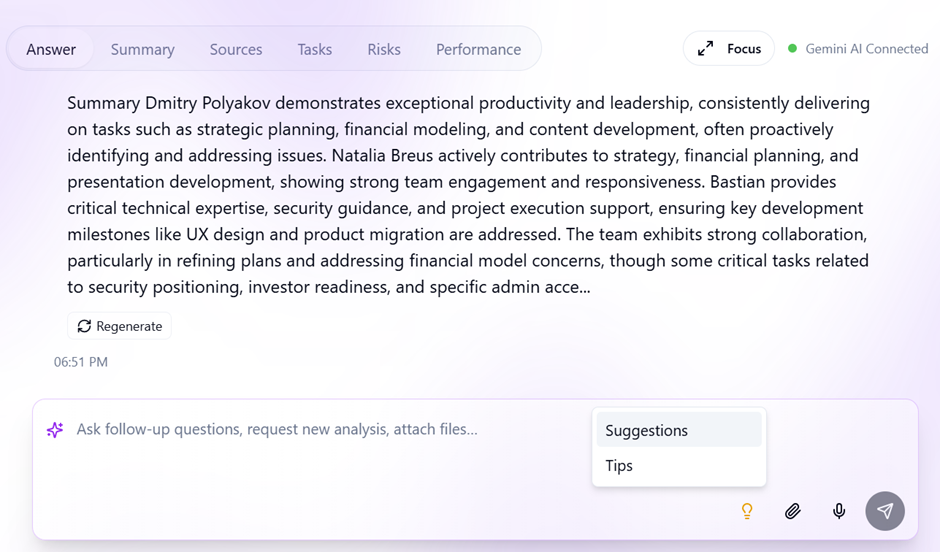View the Tasks tab
The width and height of the screenshot is (940, 552).
pos(315,49)
